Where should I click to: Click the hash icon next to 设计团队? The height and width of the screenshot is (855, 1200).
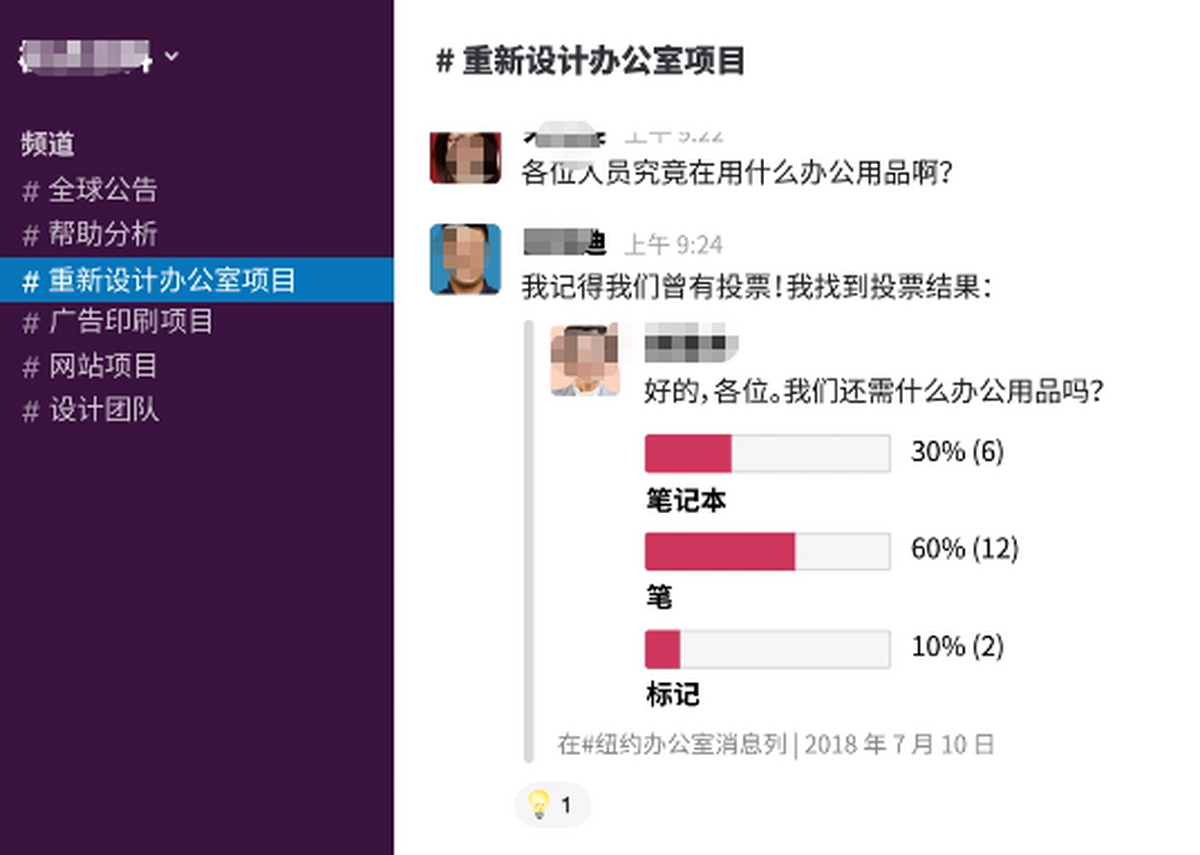point(31,411)
